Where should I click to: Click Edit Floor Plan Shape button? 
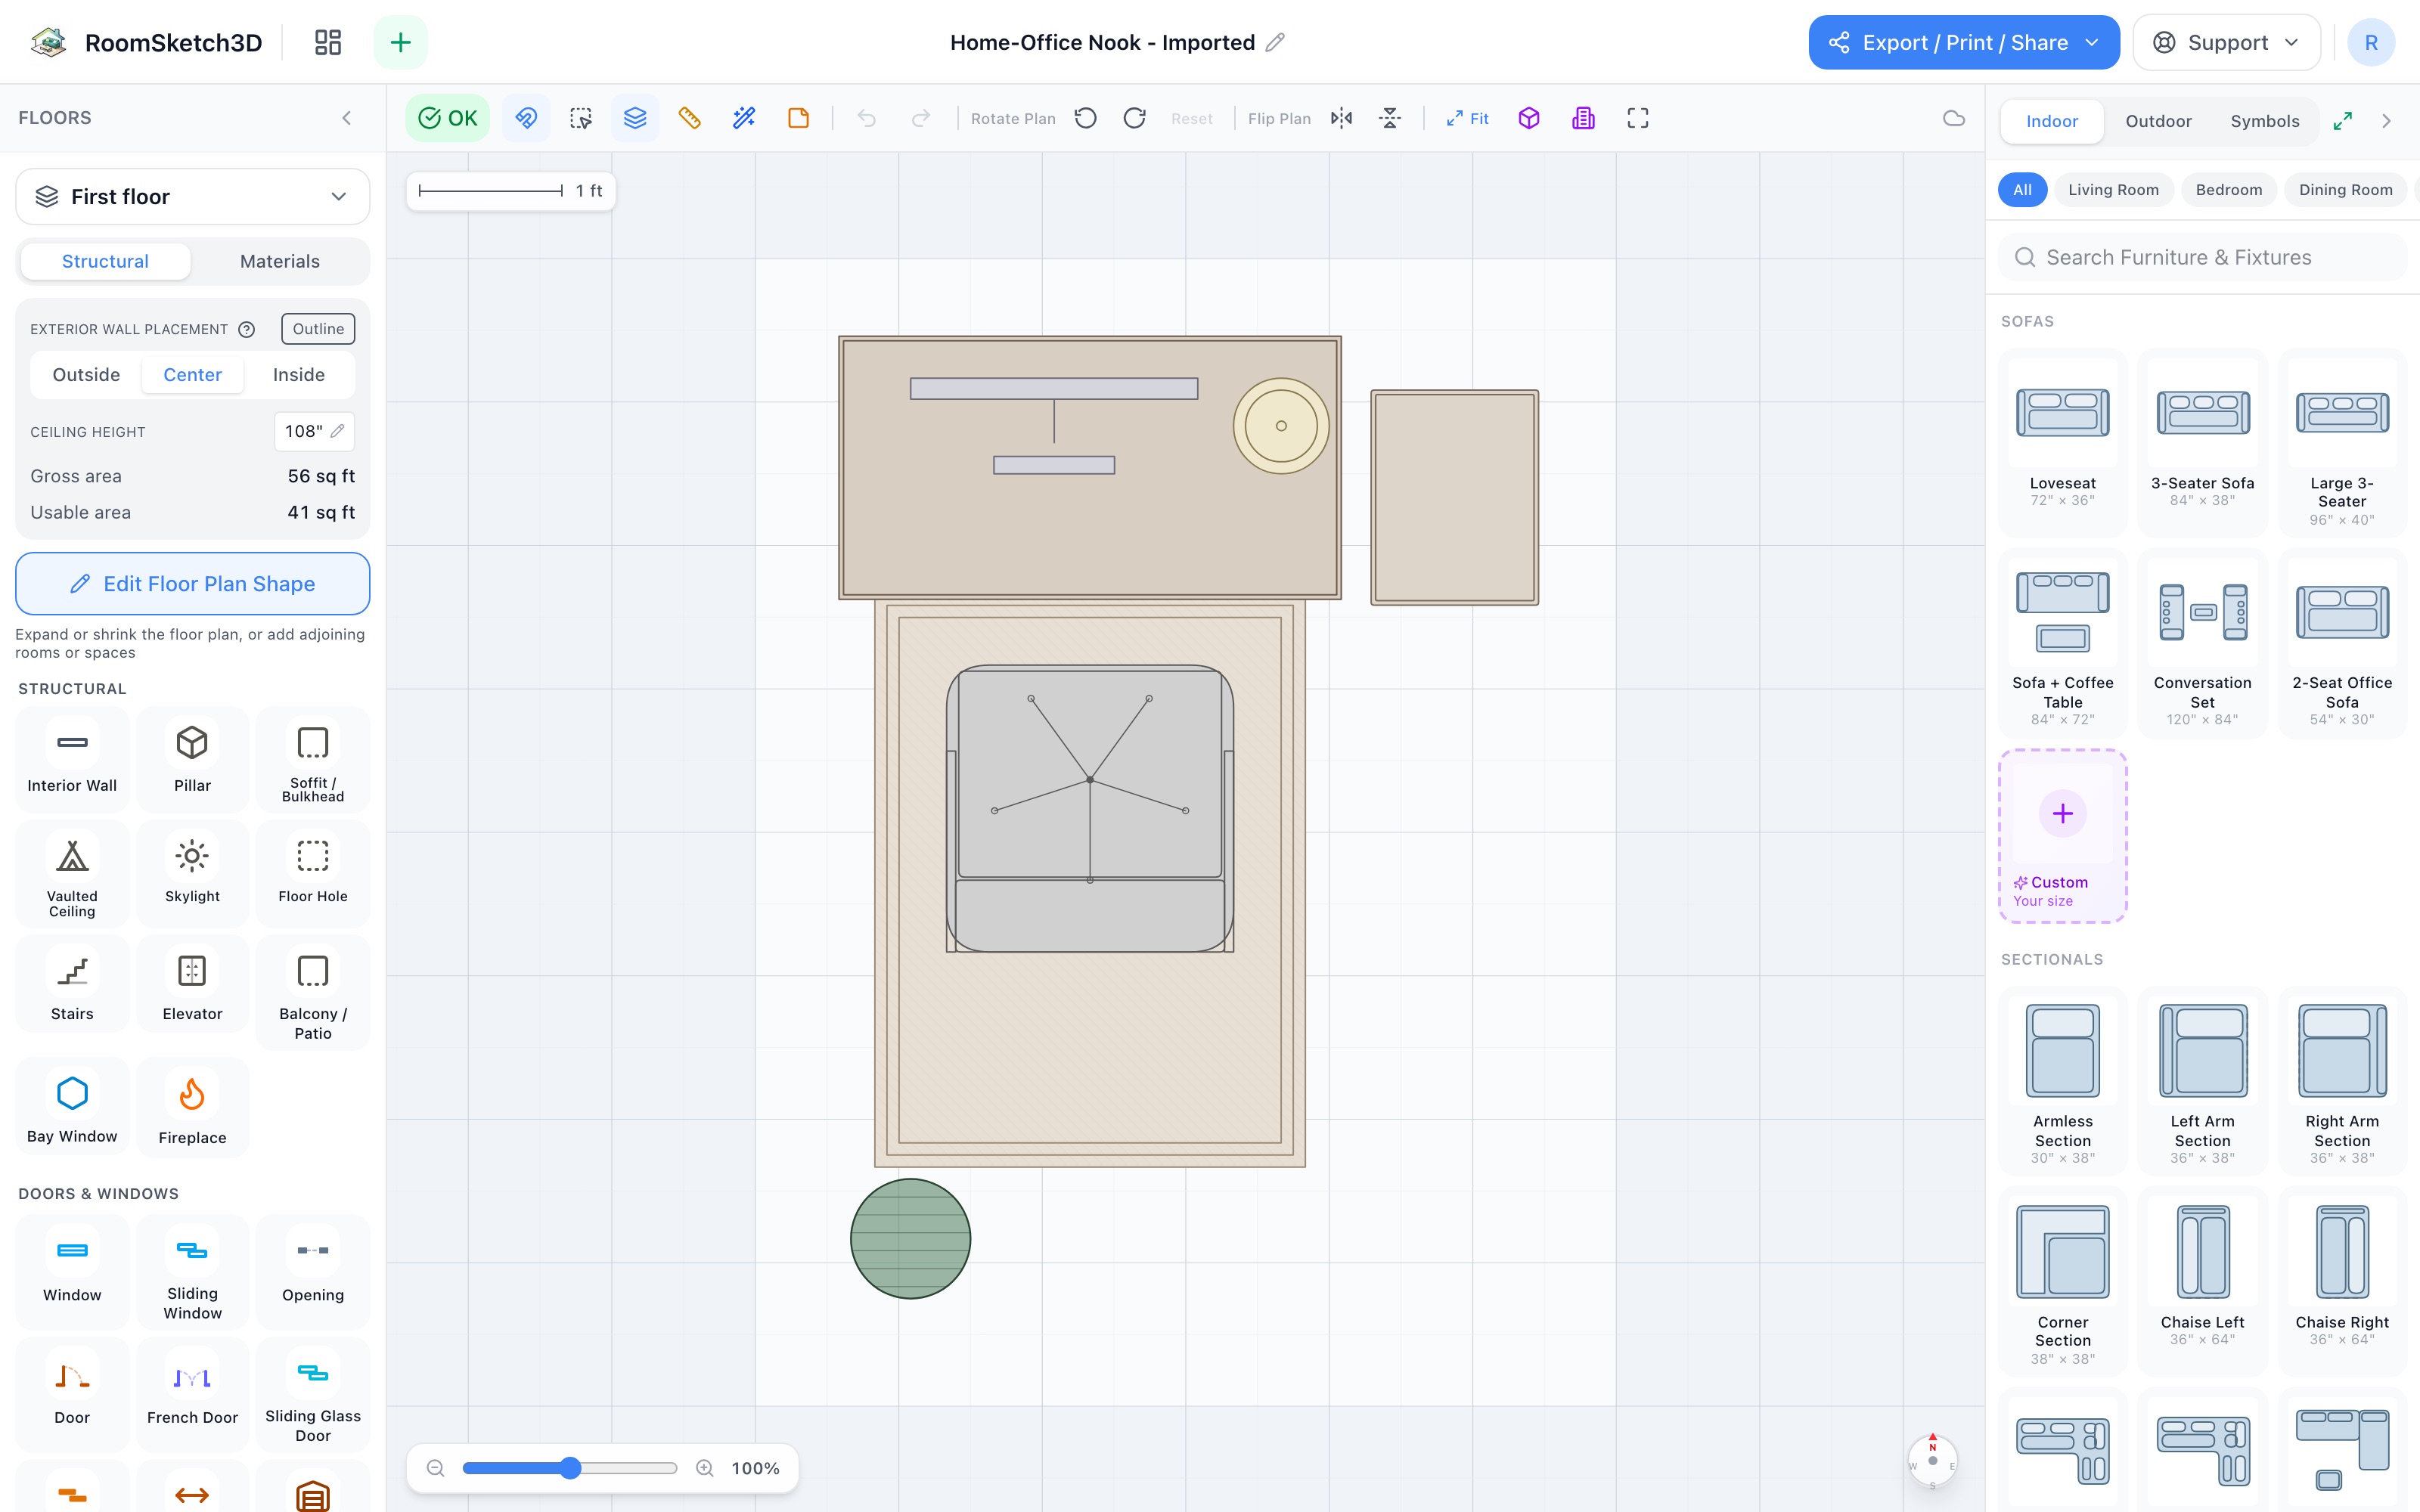tap(193, 583)
